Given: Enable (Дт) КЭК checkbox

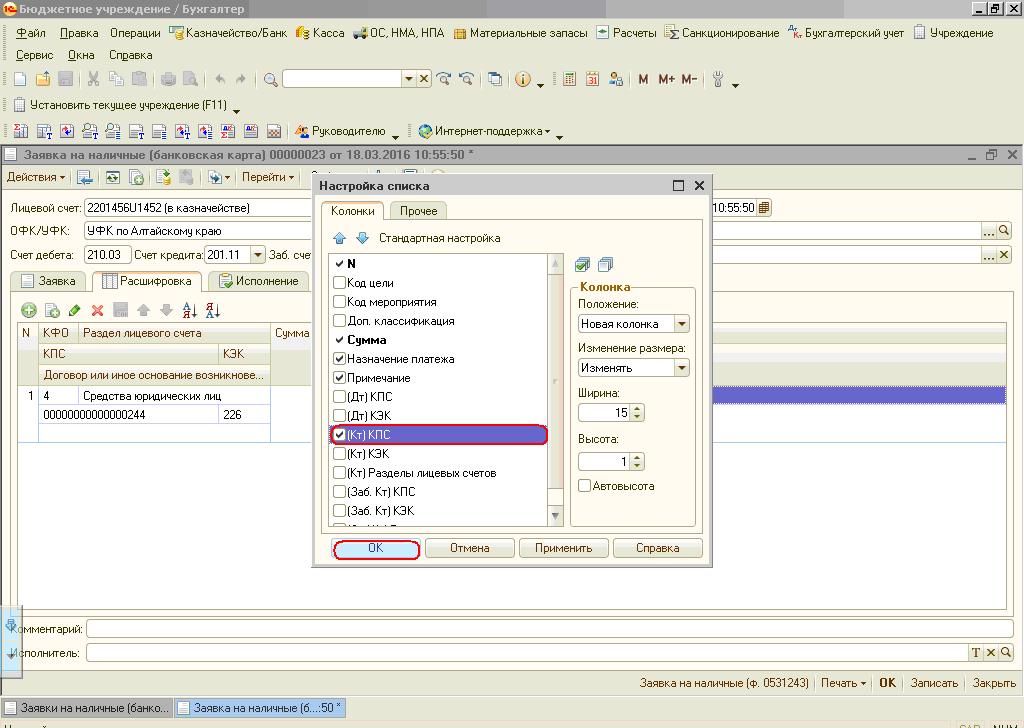Looking at the screenshot, I should click(339, 415).
